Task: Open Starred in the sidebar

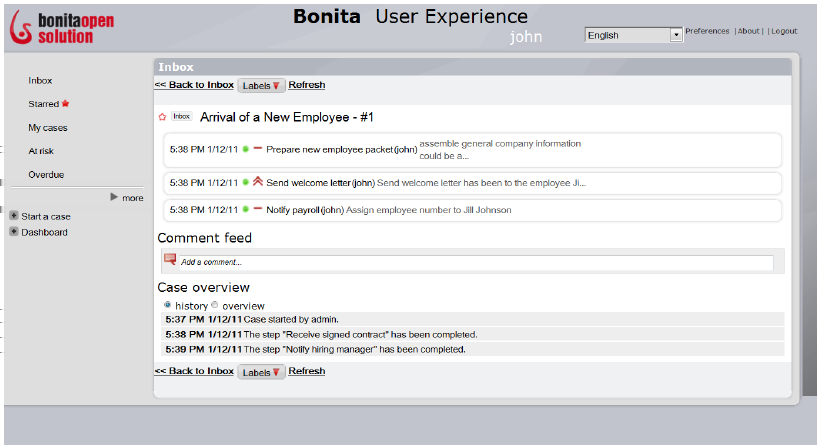Action: click(43, 104)
